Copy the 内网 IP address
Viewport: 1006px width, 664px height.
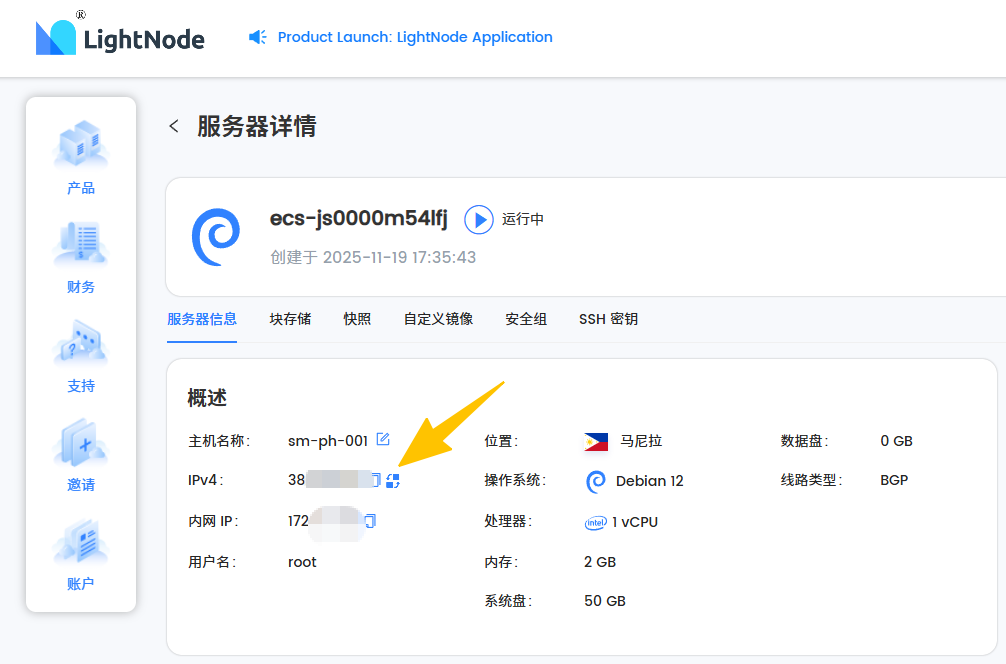point(370,521)
